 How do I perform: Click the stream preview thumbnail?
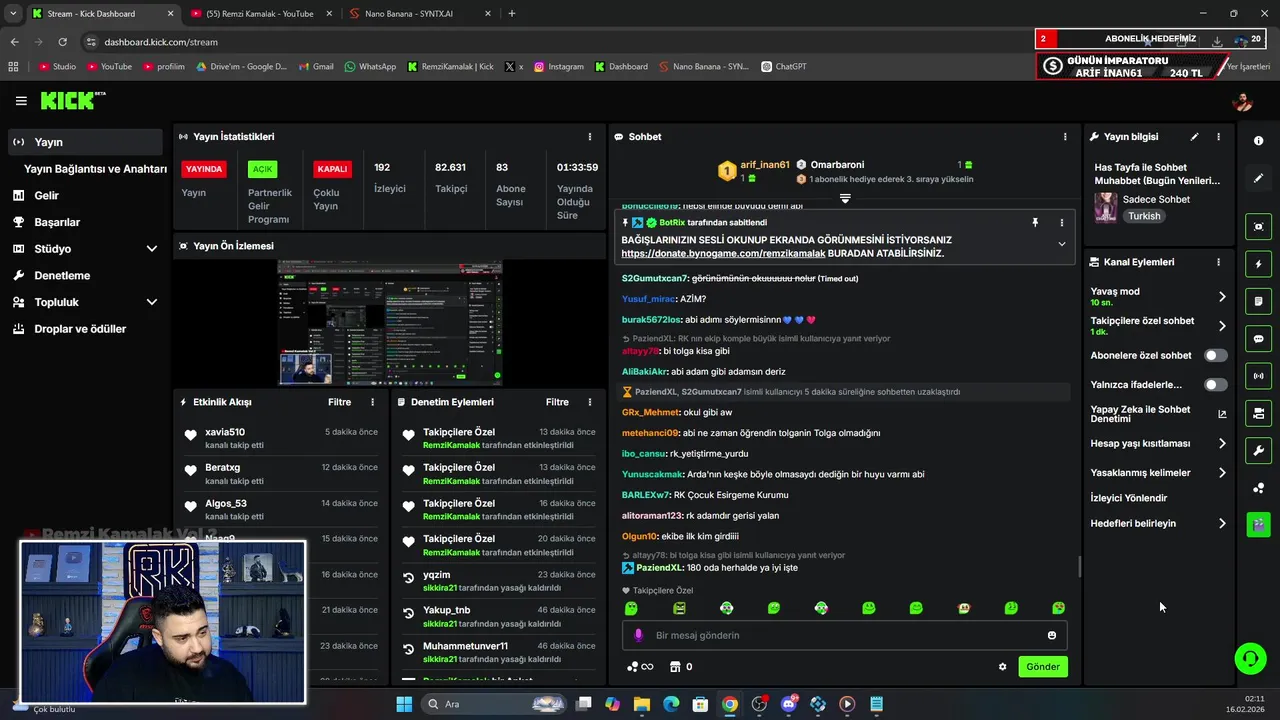click(x=390, y=323)
